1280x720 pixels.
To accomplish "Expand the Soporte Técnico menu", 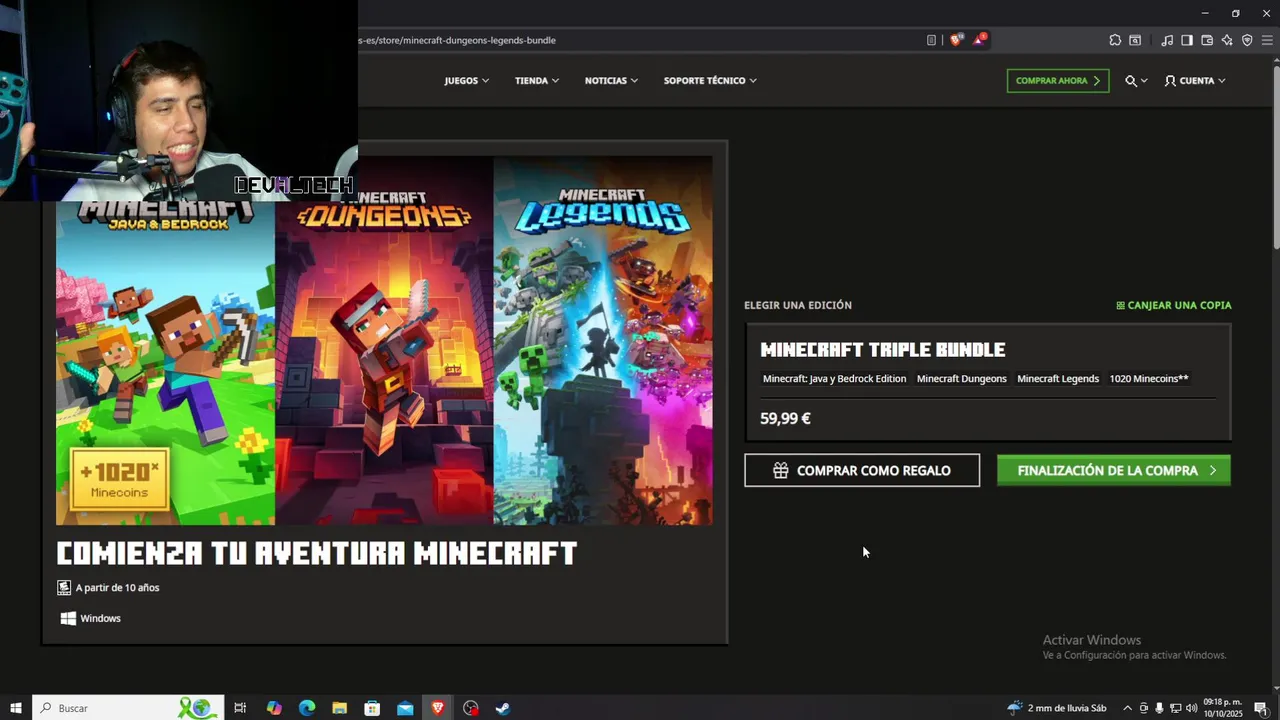I will click(x=710, y=81).
